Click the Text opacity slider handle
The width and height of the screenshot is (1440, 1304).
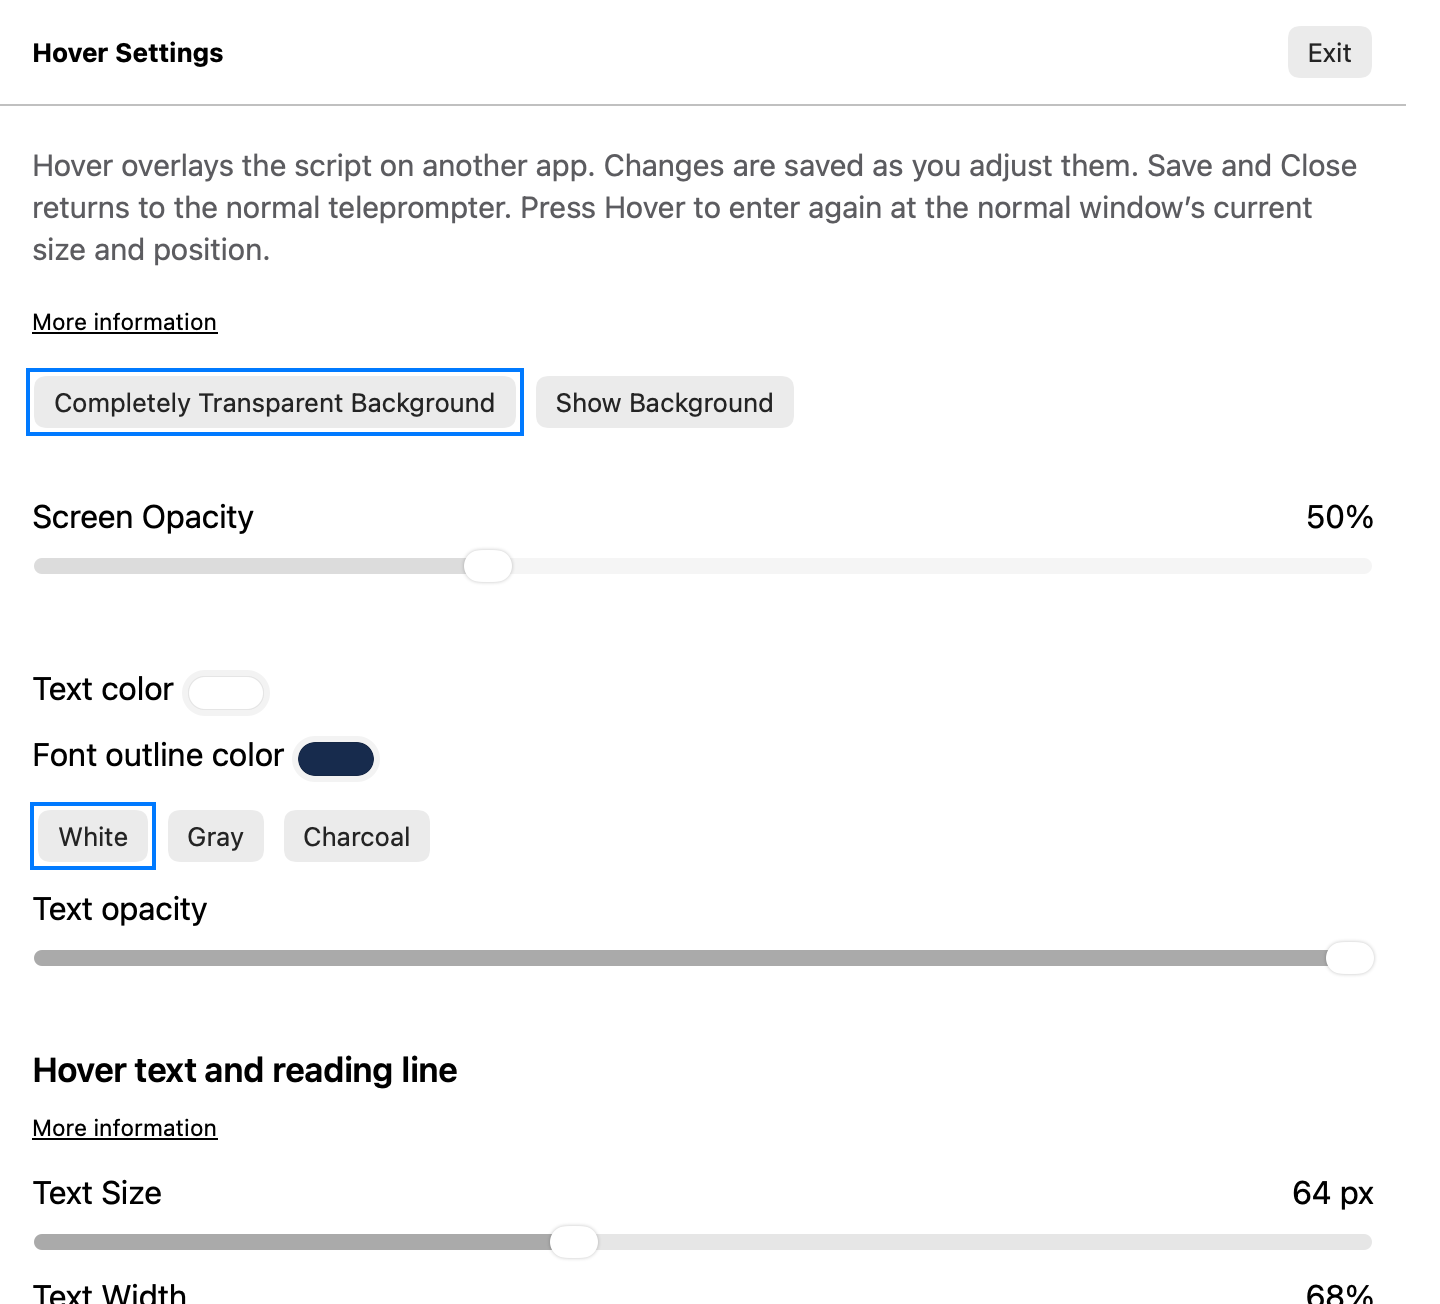coord(1350,958)
